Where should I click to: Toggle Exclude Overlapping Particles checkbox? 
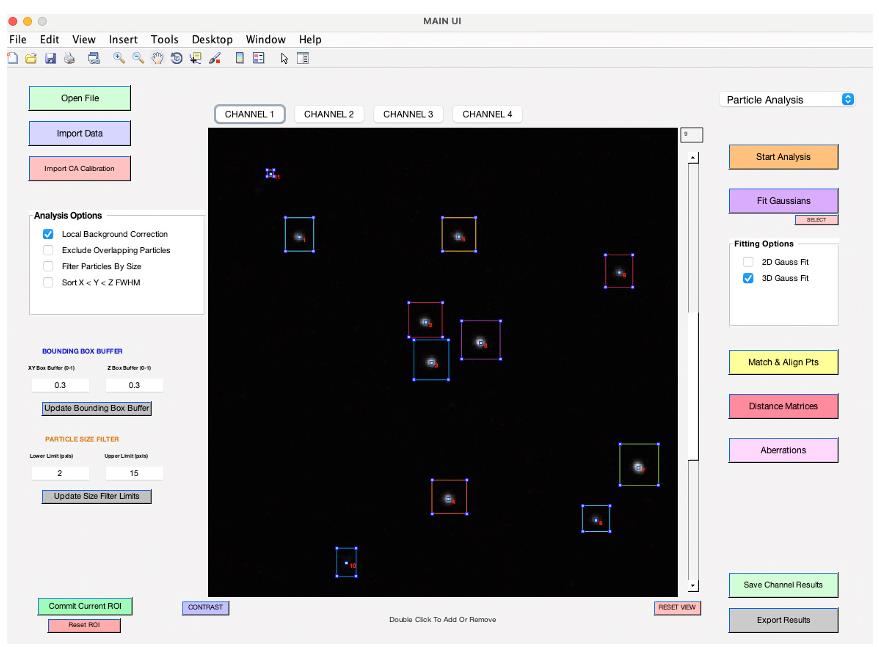[48, 250]
